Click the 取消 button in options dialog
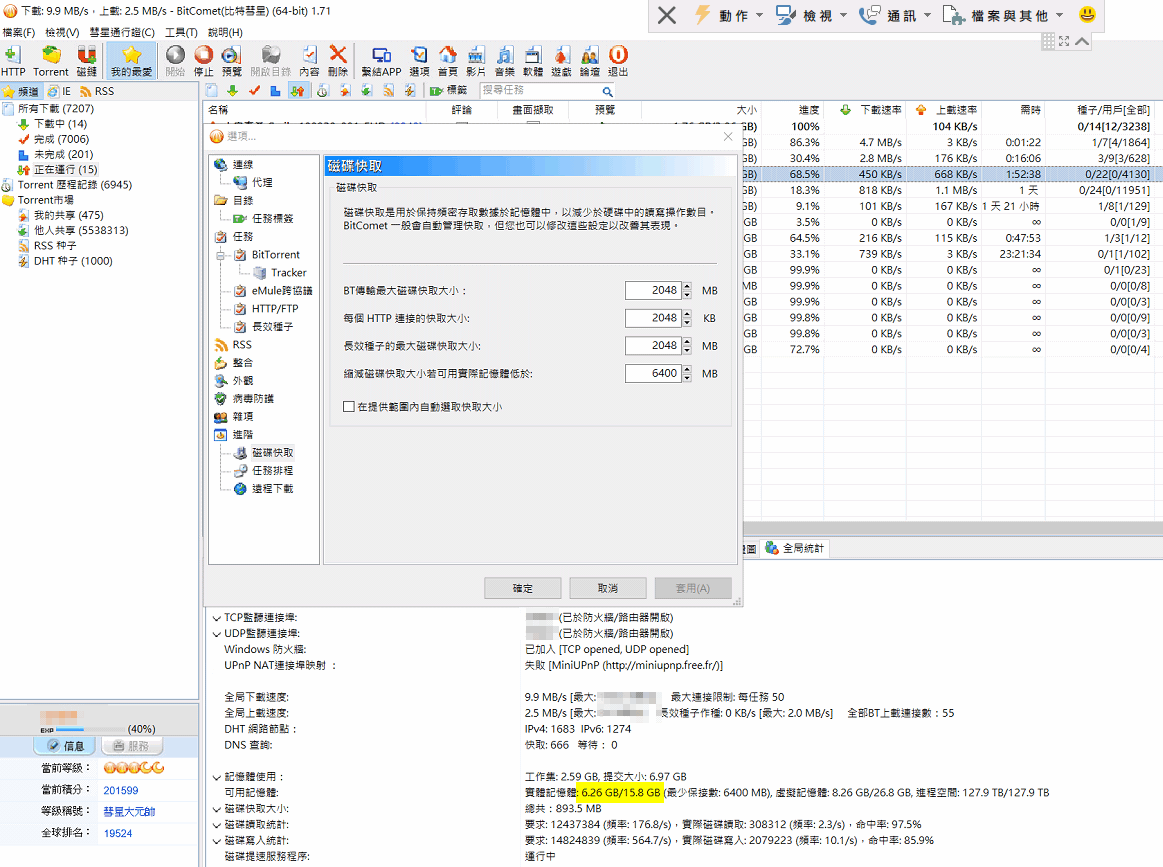The width and height of the screenshot is (1163, 867). pos(607,588)
